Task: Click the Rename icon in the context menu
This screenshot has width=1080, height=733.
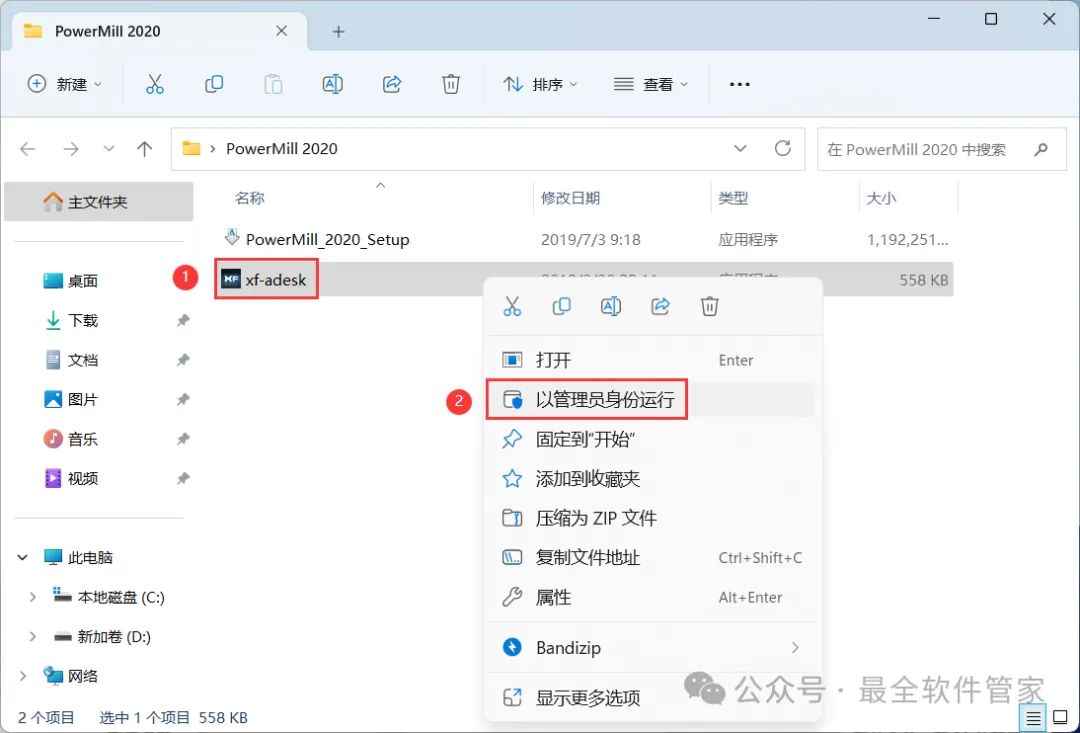Action: 611,306
